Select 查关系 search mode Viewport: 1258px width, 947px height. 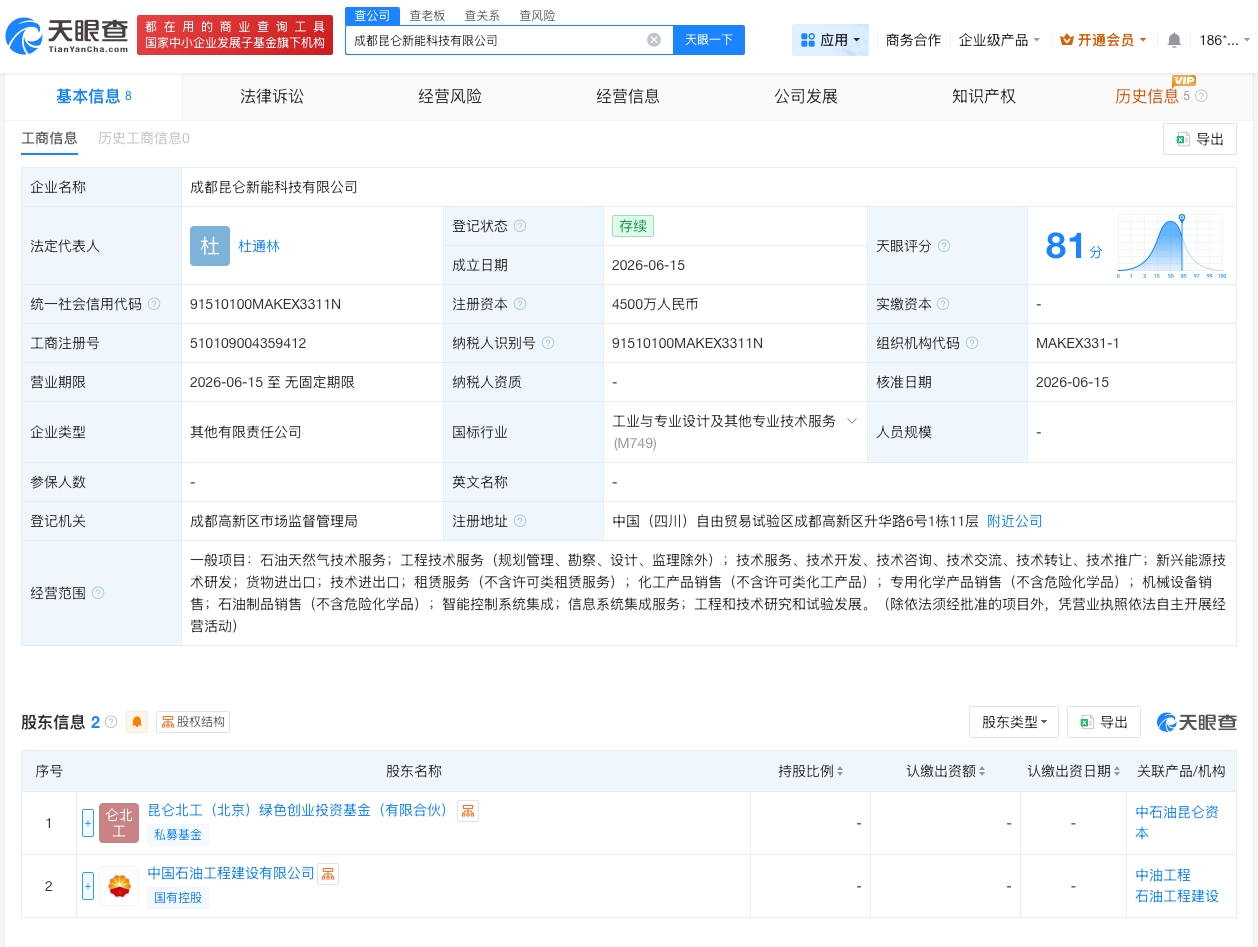[x=482, y=15]
